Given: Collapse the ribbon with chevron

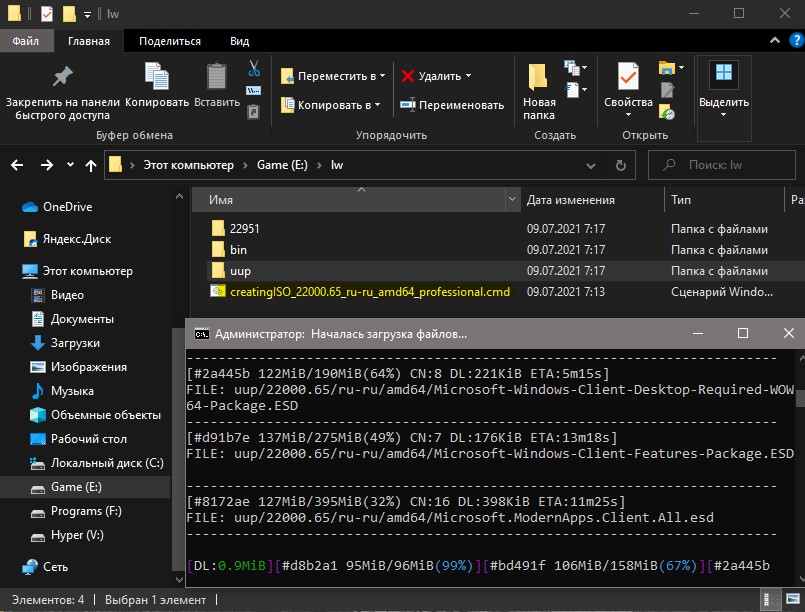Looking at the screenshot, I should pyautogui.click(x=775, y=41).
